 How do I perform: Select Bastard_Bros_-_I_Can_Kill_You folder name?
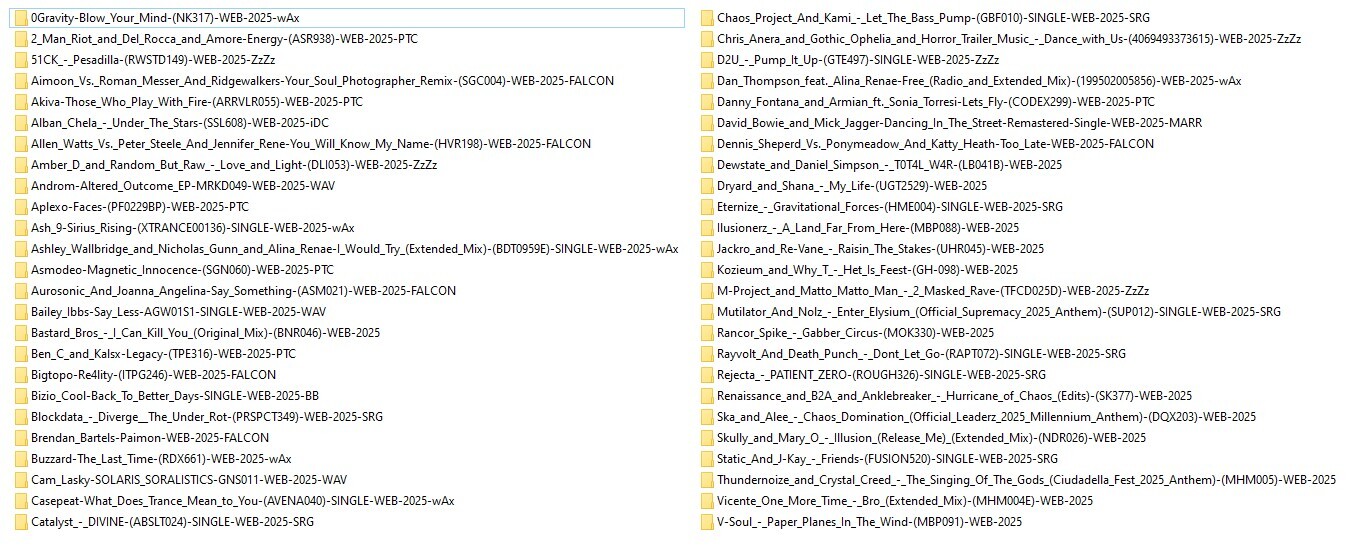pos(205,333)
